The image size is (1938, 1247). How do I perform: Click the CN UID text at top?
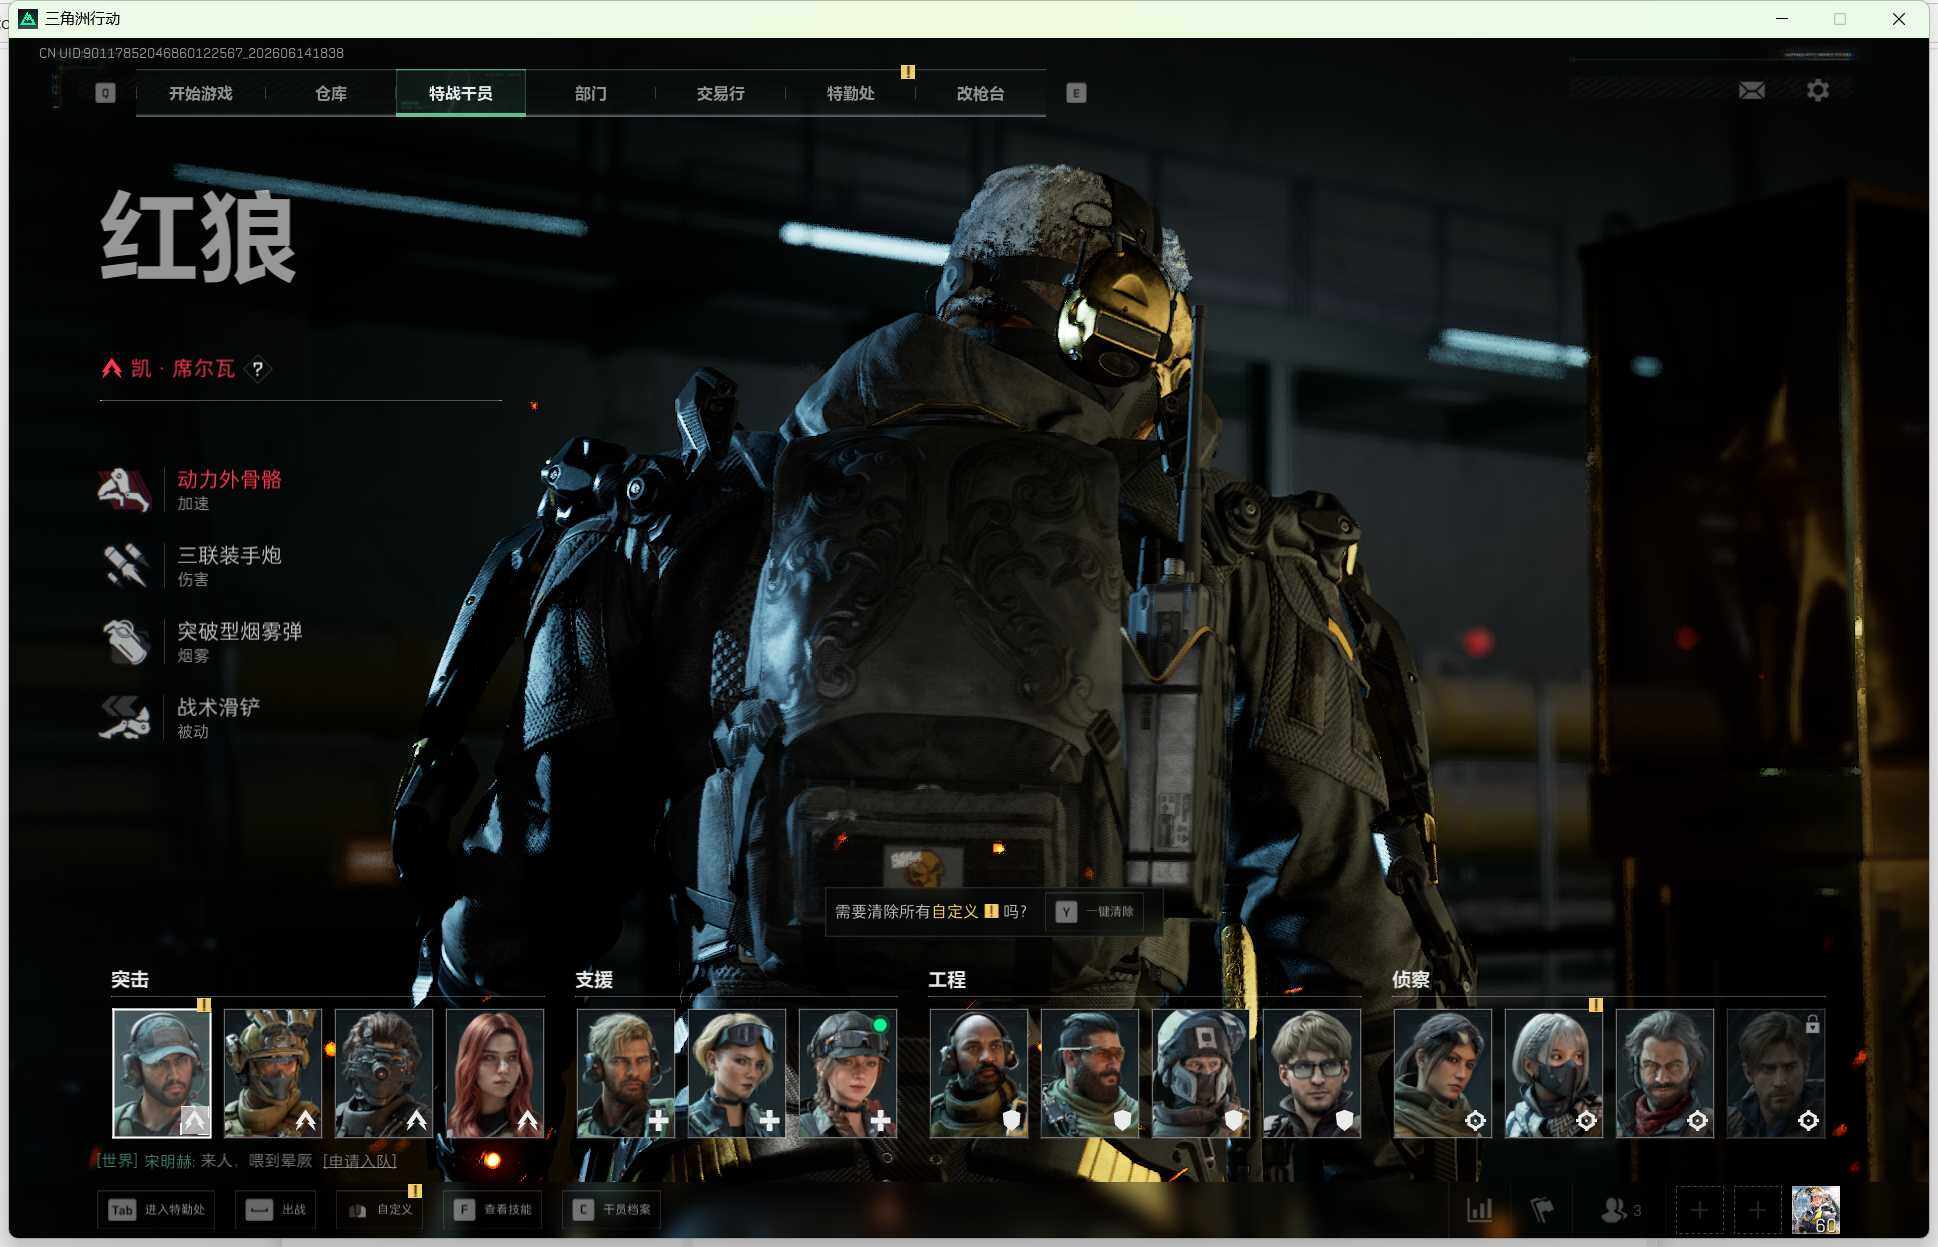tap(191, 53)
